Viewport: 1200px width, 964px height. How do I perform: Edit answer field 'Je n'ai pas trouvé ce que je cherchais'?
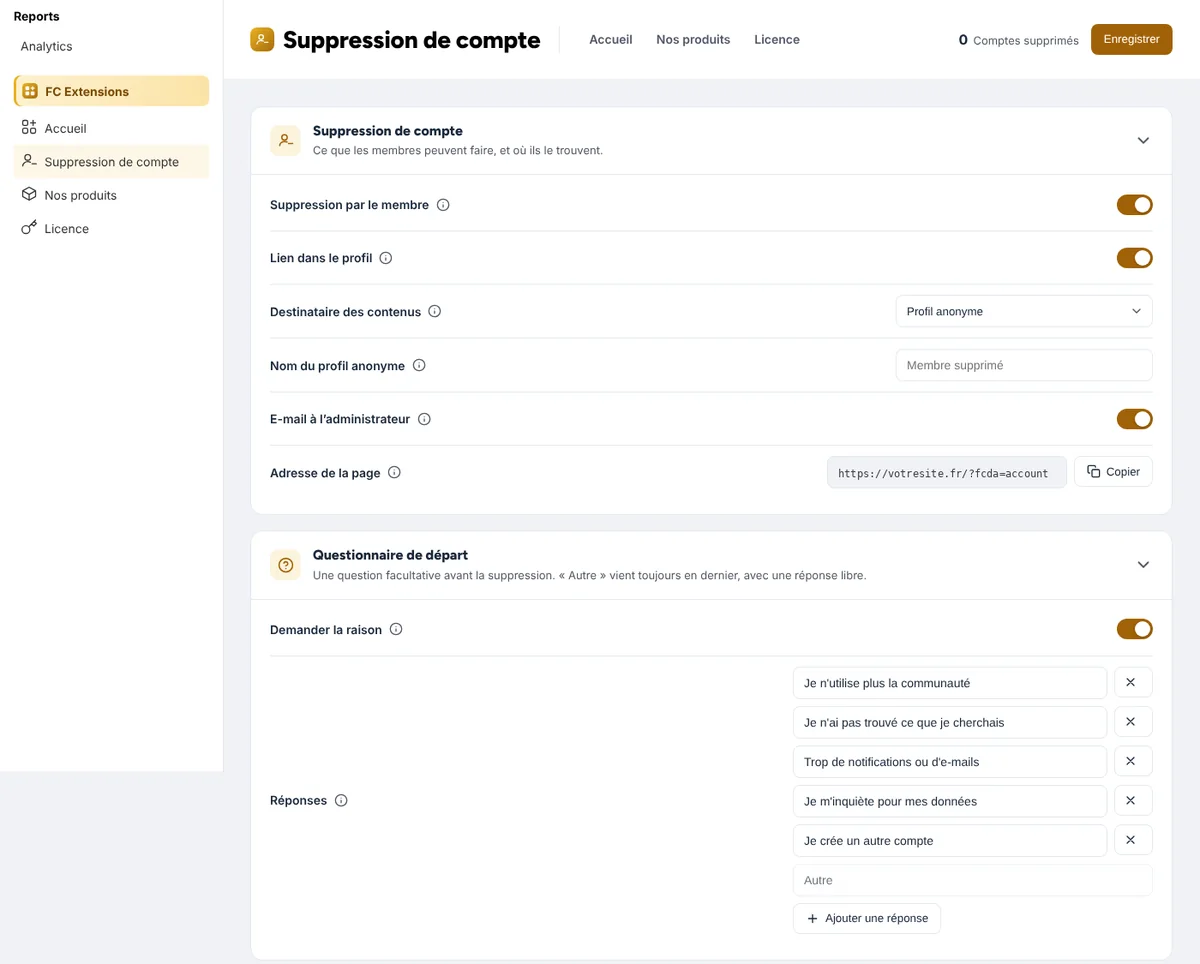click(950, 722)
